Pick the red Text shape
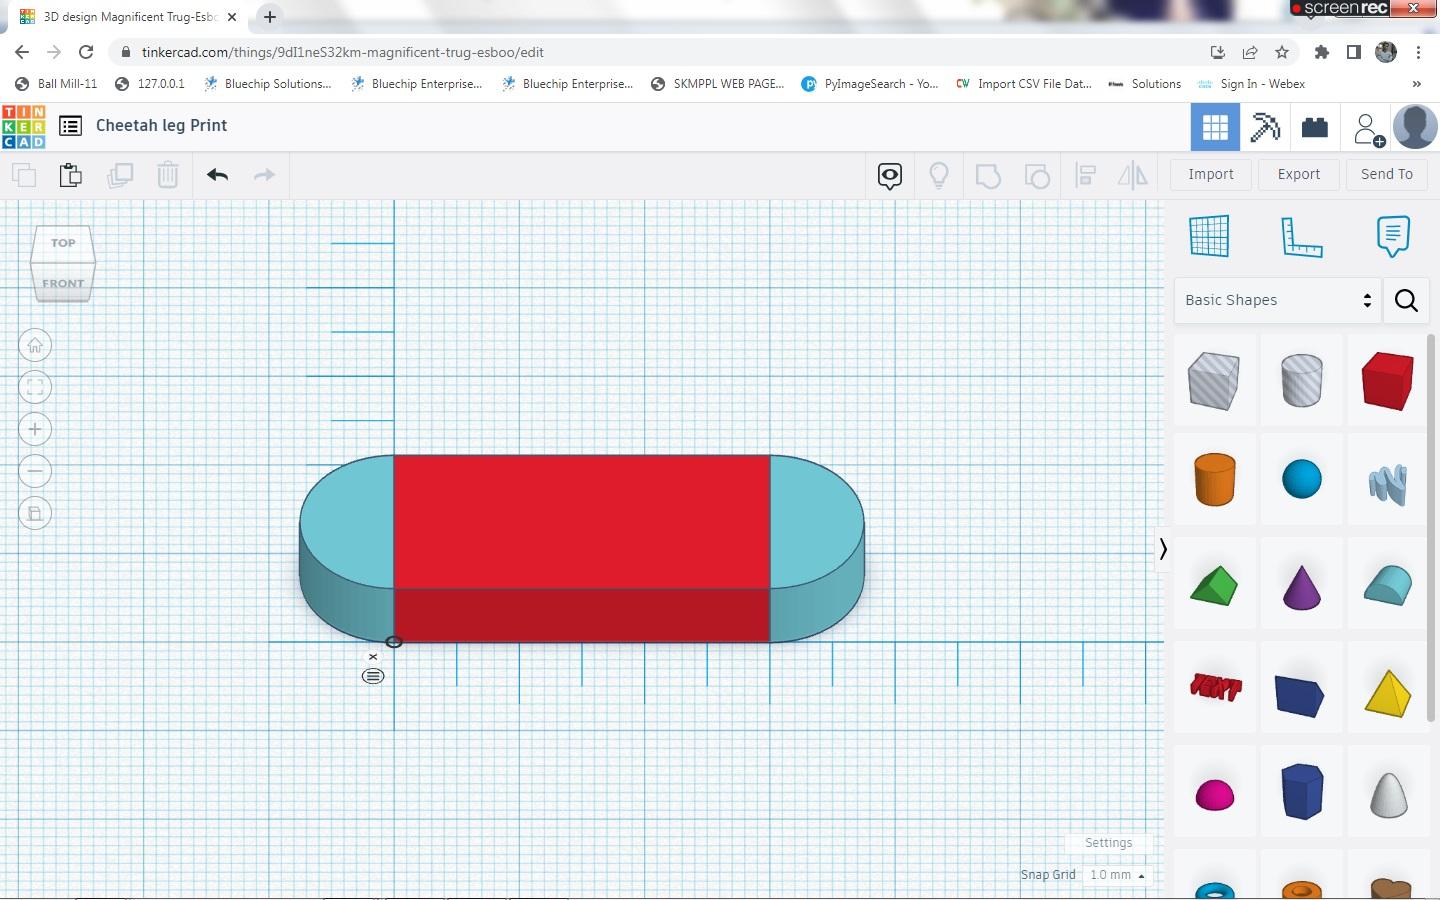This screenshot has height=900, width=1440. point(1215,687)
